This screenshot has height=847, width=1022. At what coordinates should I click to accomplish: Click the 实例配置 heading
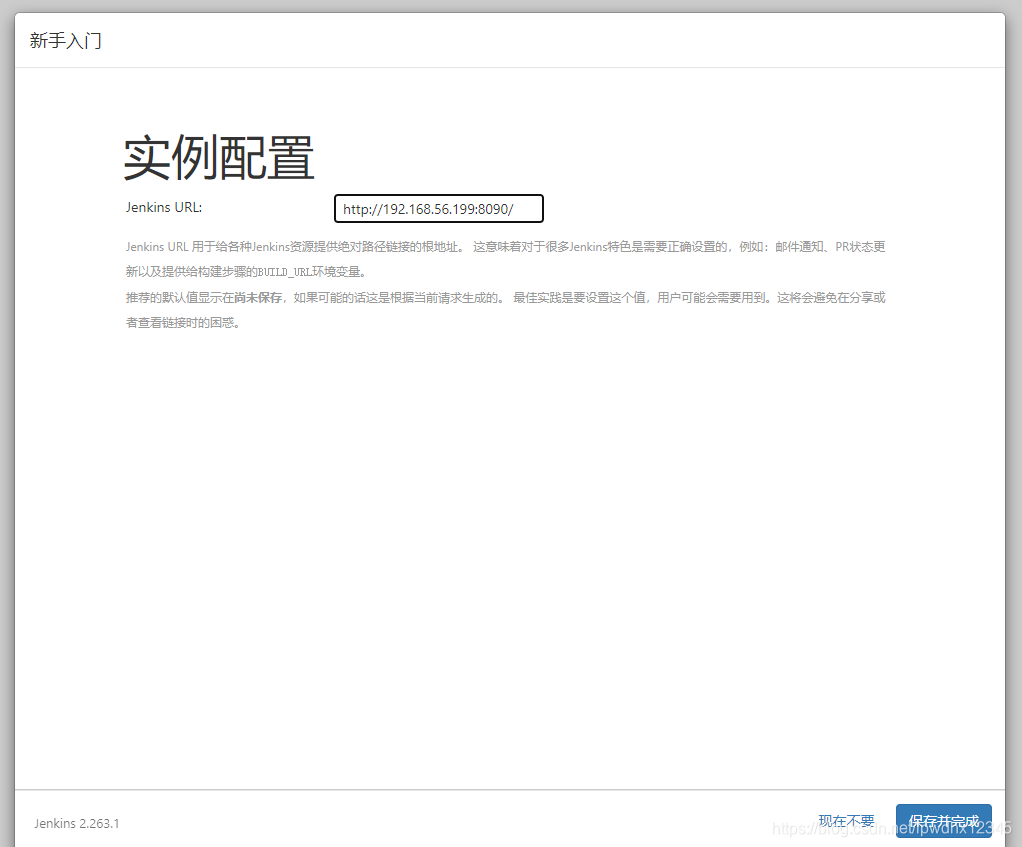click(219, 158)
